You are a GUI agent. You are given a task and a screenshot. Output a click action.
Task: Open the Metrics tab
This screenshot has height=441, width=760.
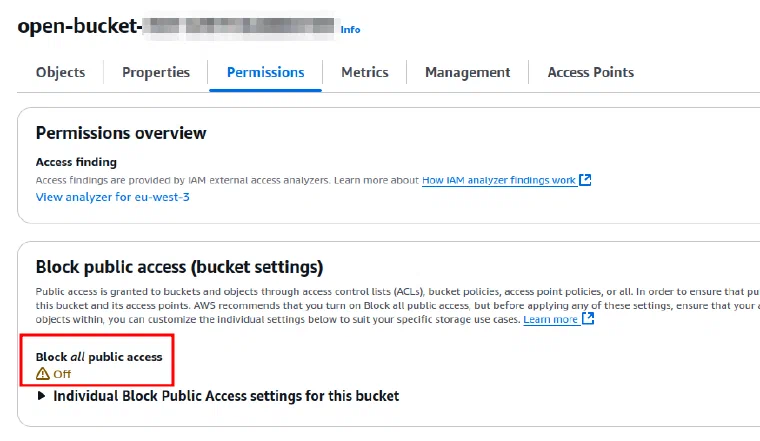(364, 72)
